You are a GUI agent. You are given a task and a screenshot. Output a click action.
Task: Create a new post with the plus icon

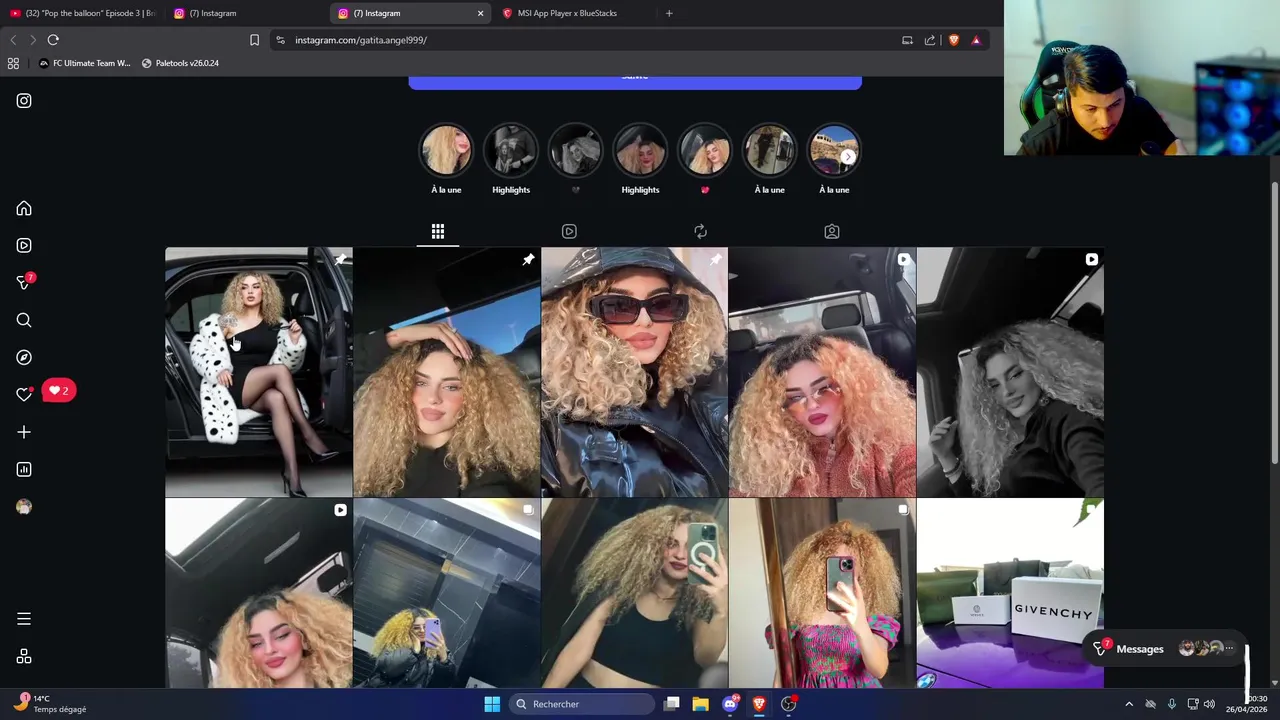coord(24,432)
